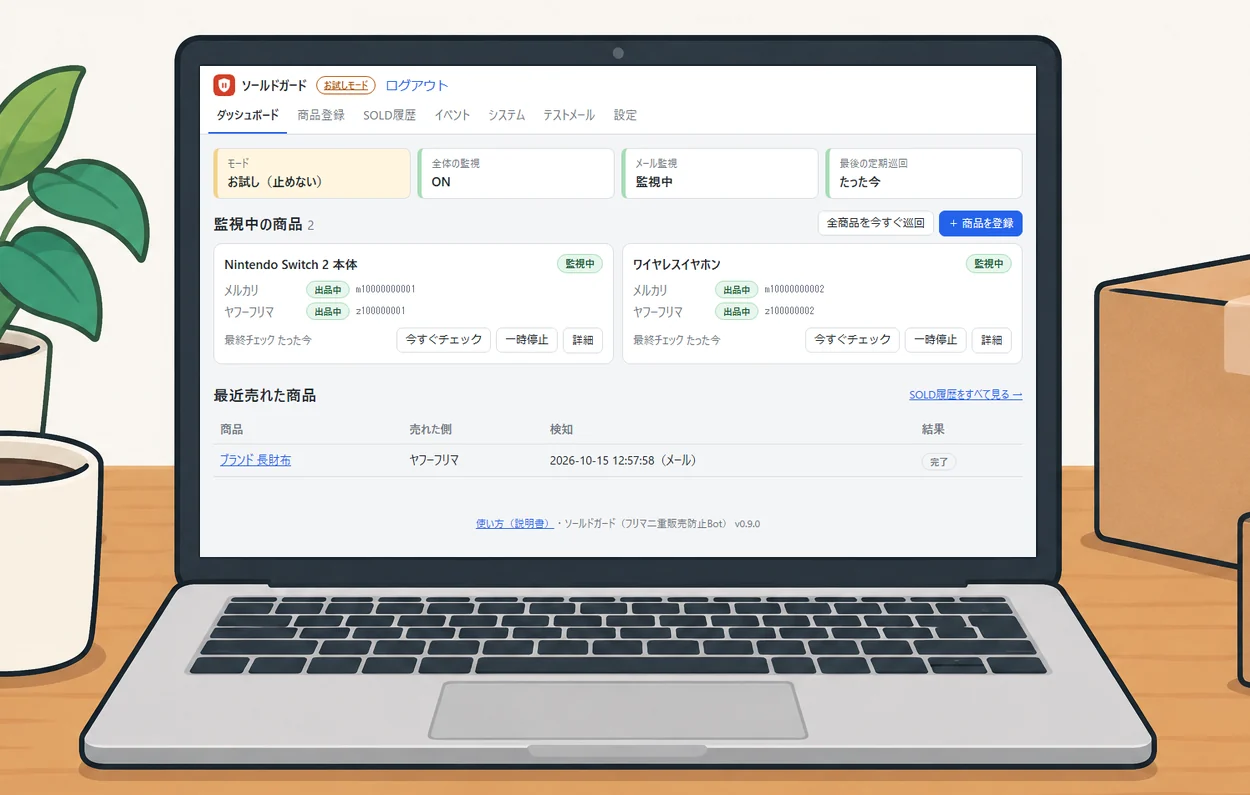Viewport: 1250px width, 795px height.
Task: Click the red SoldGuard shield logo icon
Action: click(224, 85)
